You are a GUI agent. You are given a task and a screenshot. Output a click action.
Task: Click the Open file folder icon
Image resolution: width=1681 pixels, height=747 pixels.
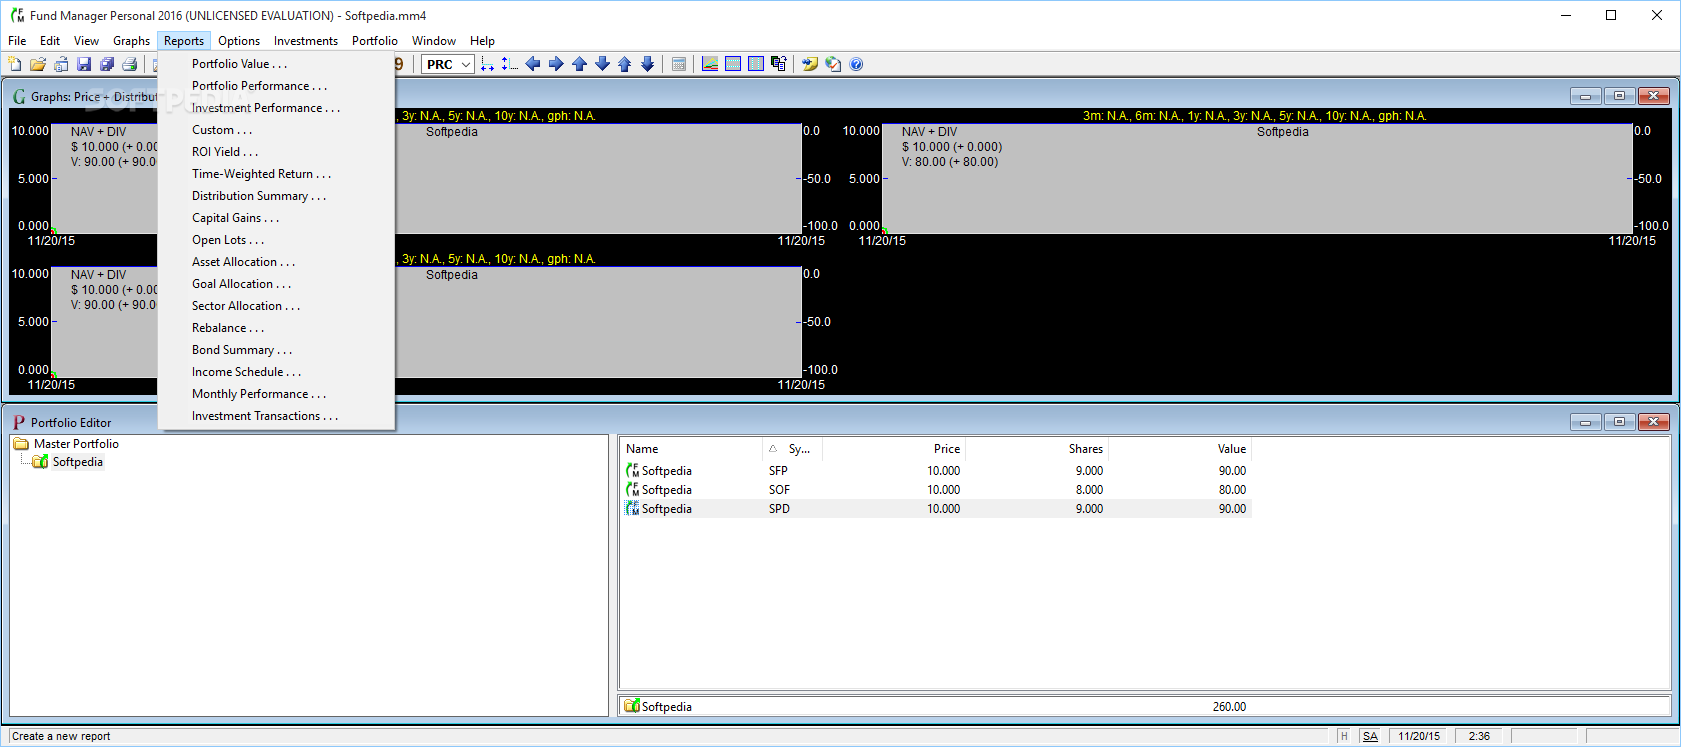tap(38, 64)
